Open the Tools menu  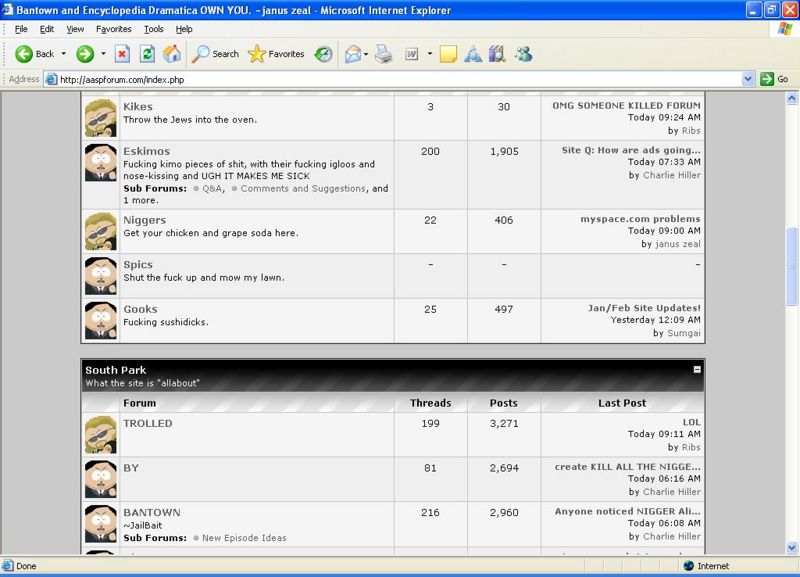pyautogui.click(x=153, y=29)
